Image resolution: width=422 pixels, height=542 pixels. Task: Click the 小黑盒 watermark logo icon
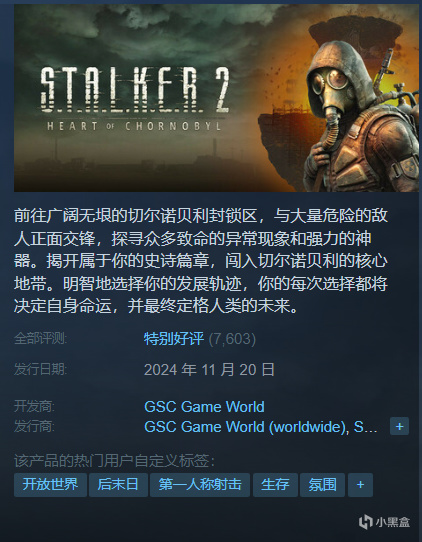[366, 522]
